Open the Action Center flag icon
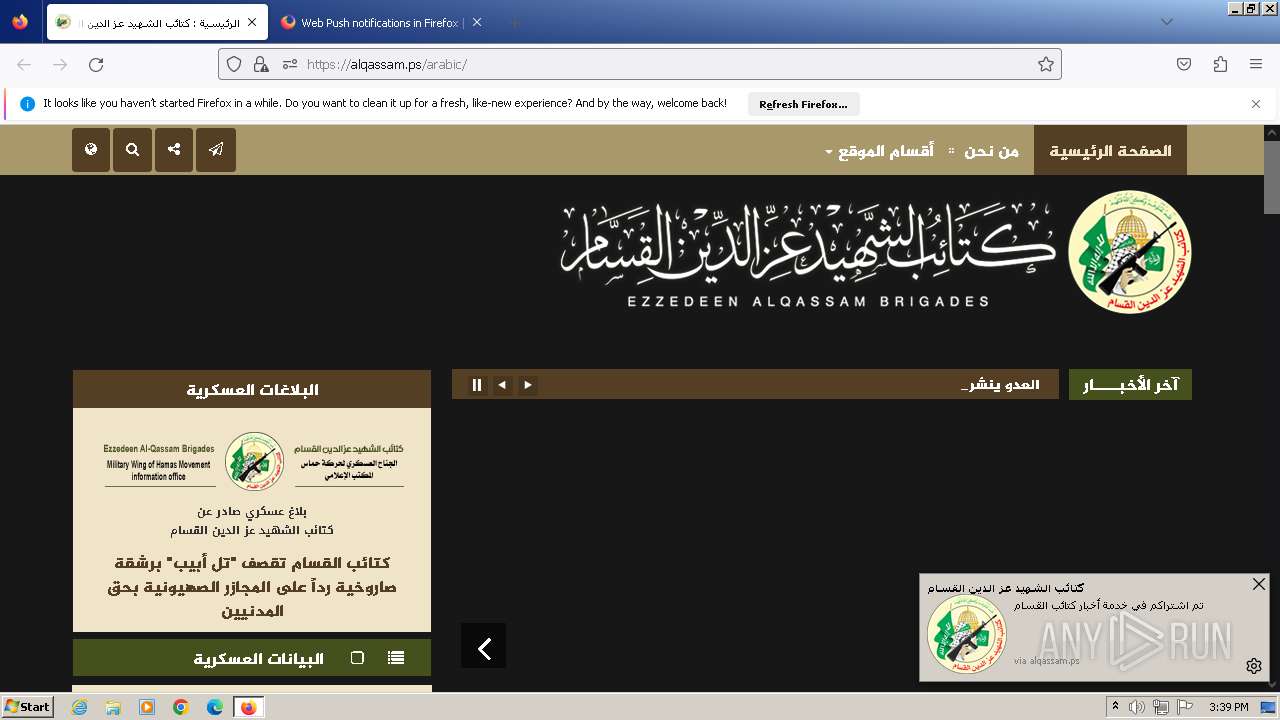This screenshot has height=720, width=1280. tap(1185, 707)
